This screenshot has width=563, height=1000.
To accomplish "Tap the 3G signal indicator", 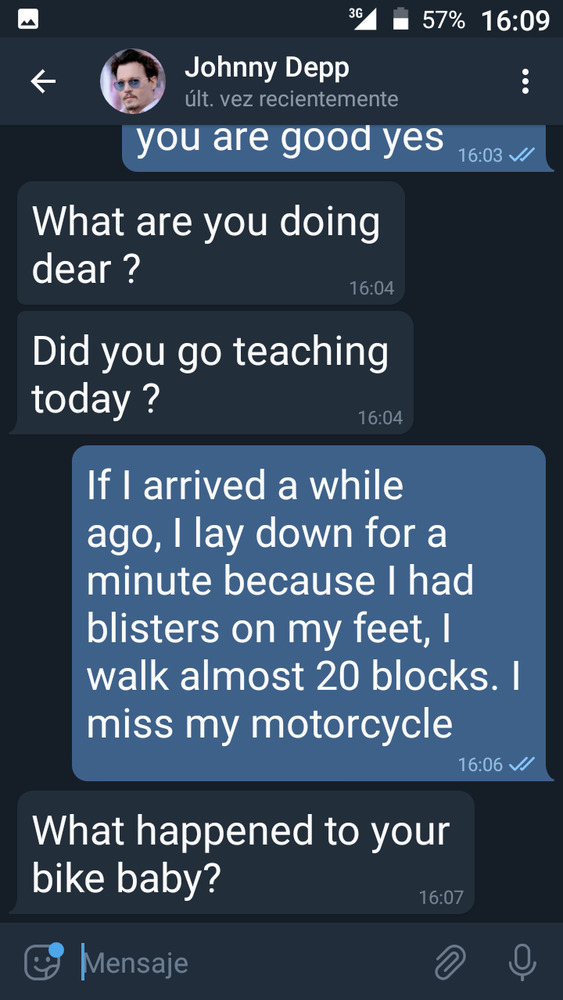I will 363,19.
